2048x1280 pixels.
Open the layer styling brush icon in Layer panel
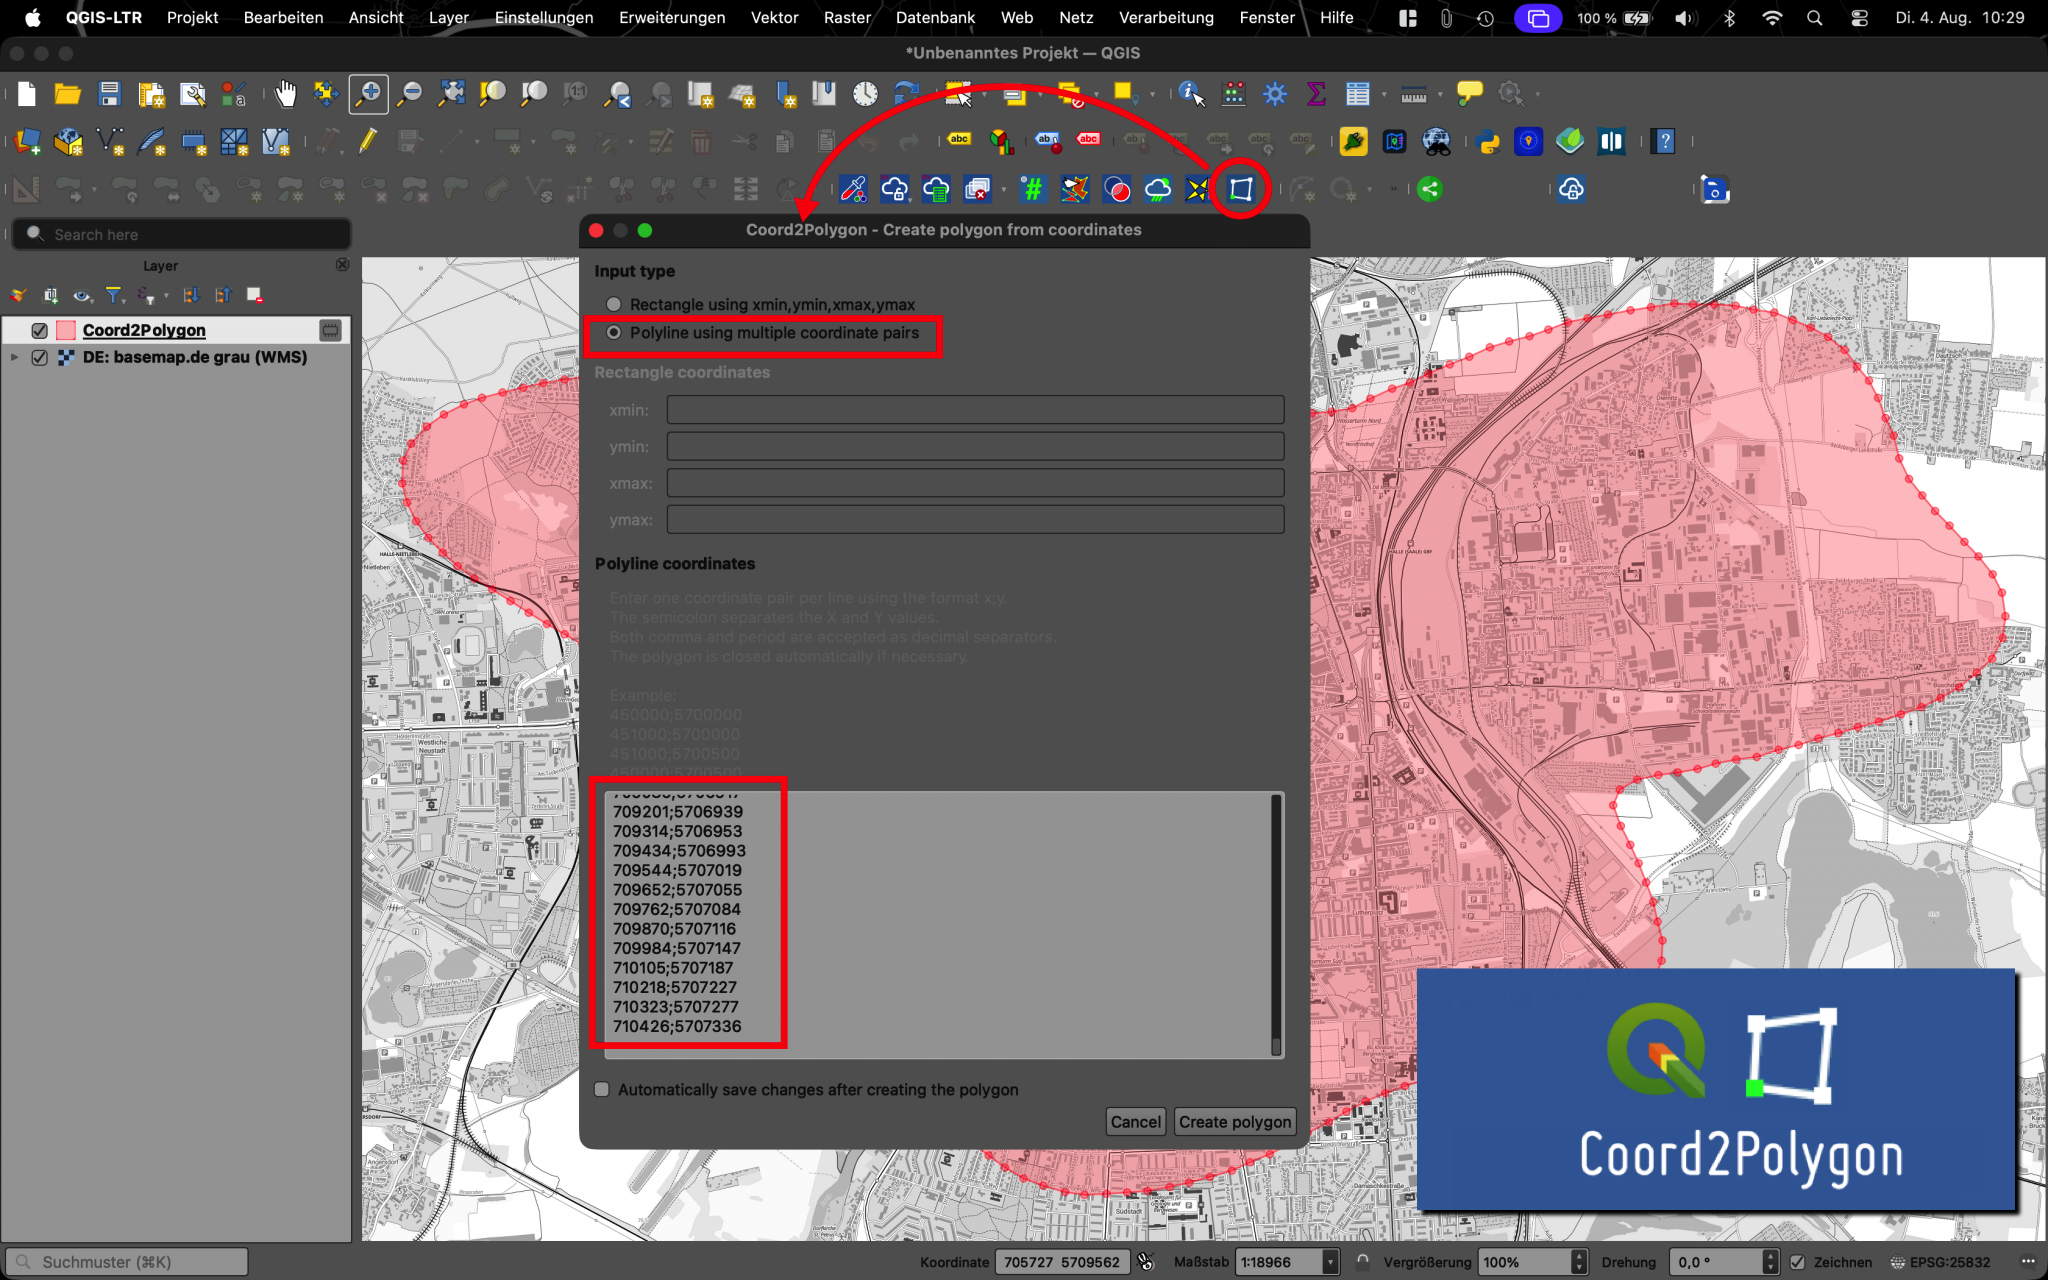tap(18, 295)
